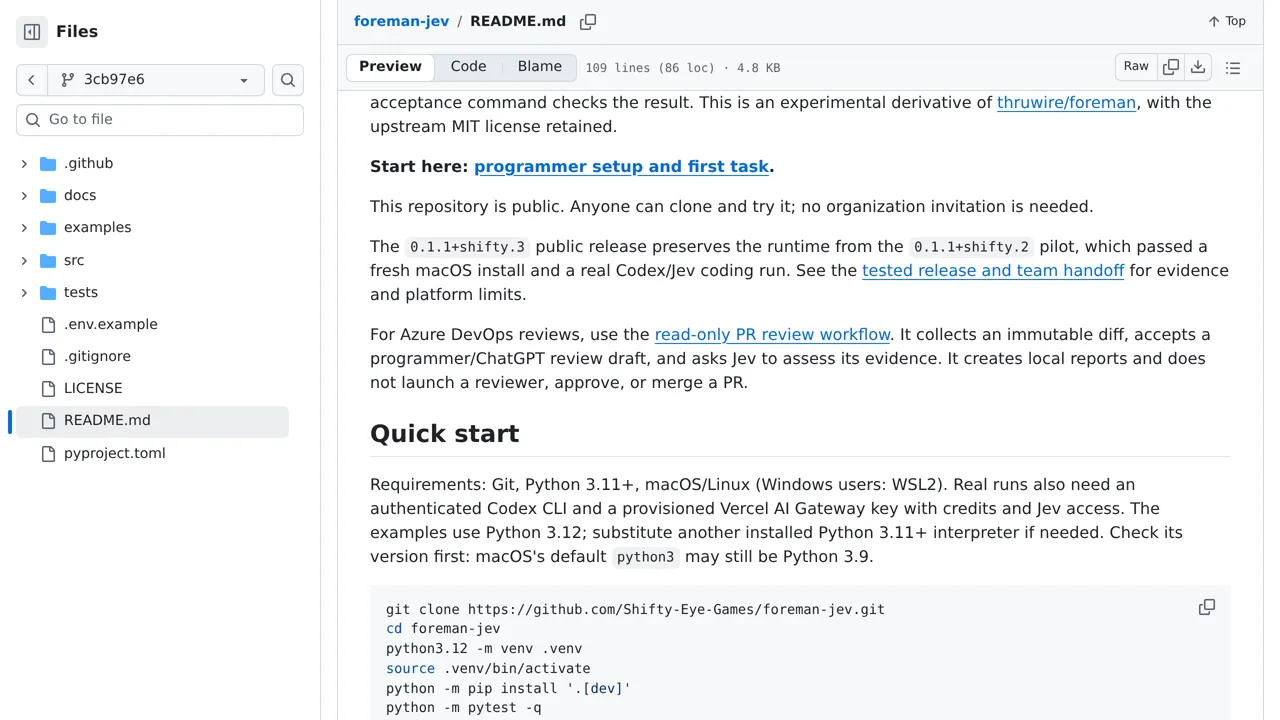Screen dimensions: 1280x720
Task: Download the raw file icon
Action: point(1198,67)
